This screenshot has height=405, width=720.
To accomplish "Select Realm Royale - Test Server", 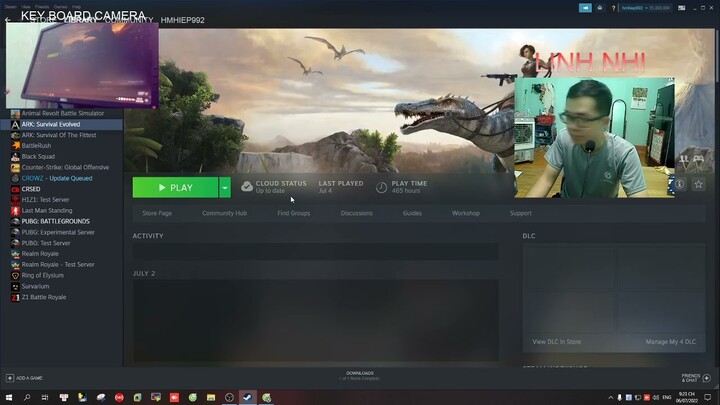I will pyautogui.click(x=58, y=264).
